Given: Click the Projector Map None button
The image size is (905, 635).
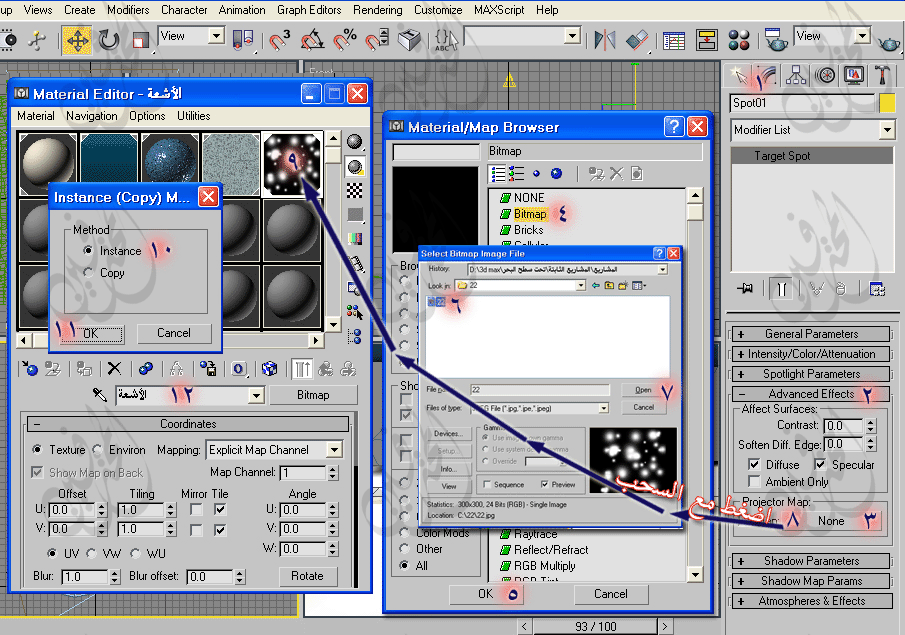Looking at the screenshot, I should [x=831, y=521].
